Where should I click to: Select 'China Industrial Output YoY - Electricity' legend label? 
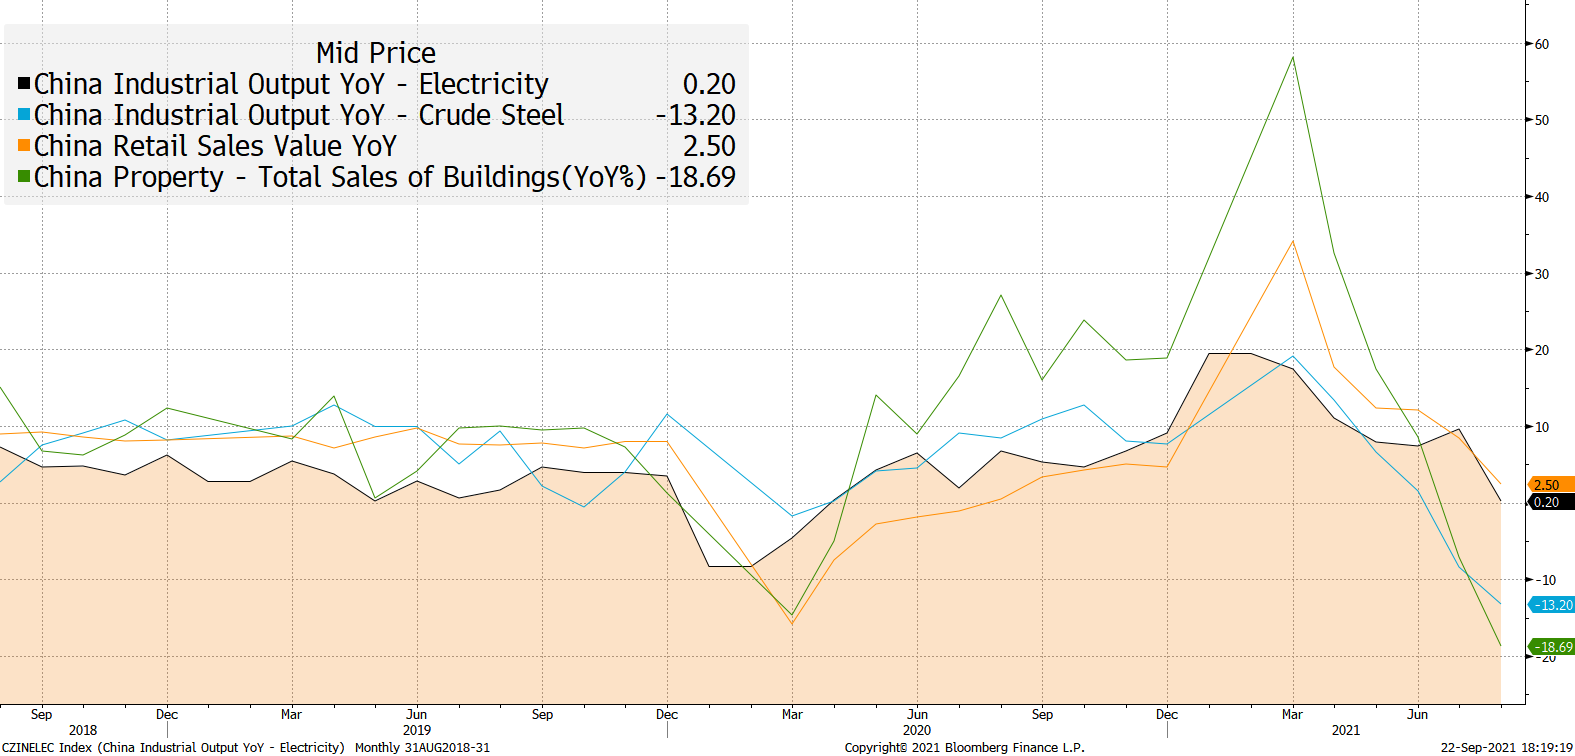(291, 84)
